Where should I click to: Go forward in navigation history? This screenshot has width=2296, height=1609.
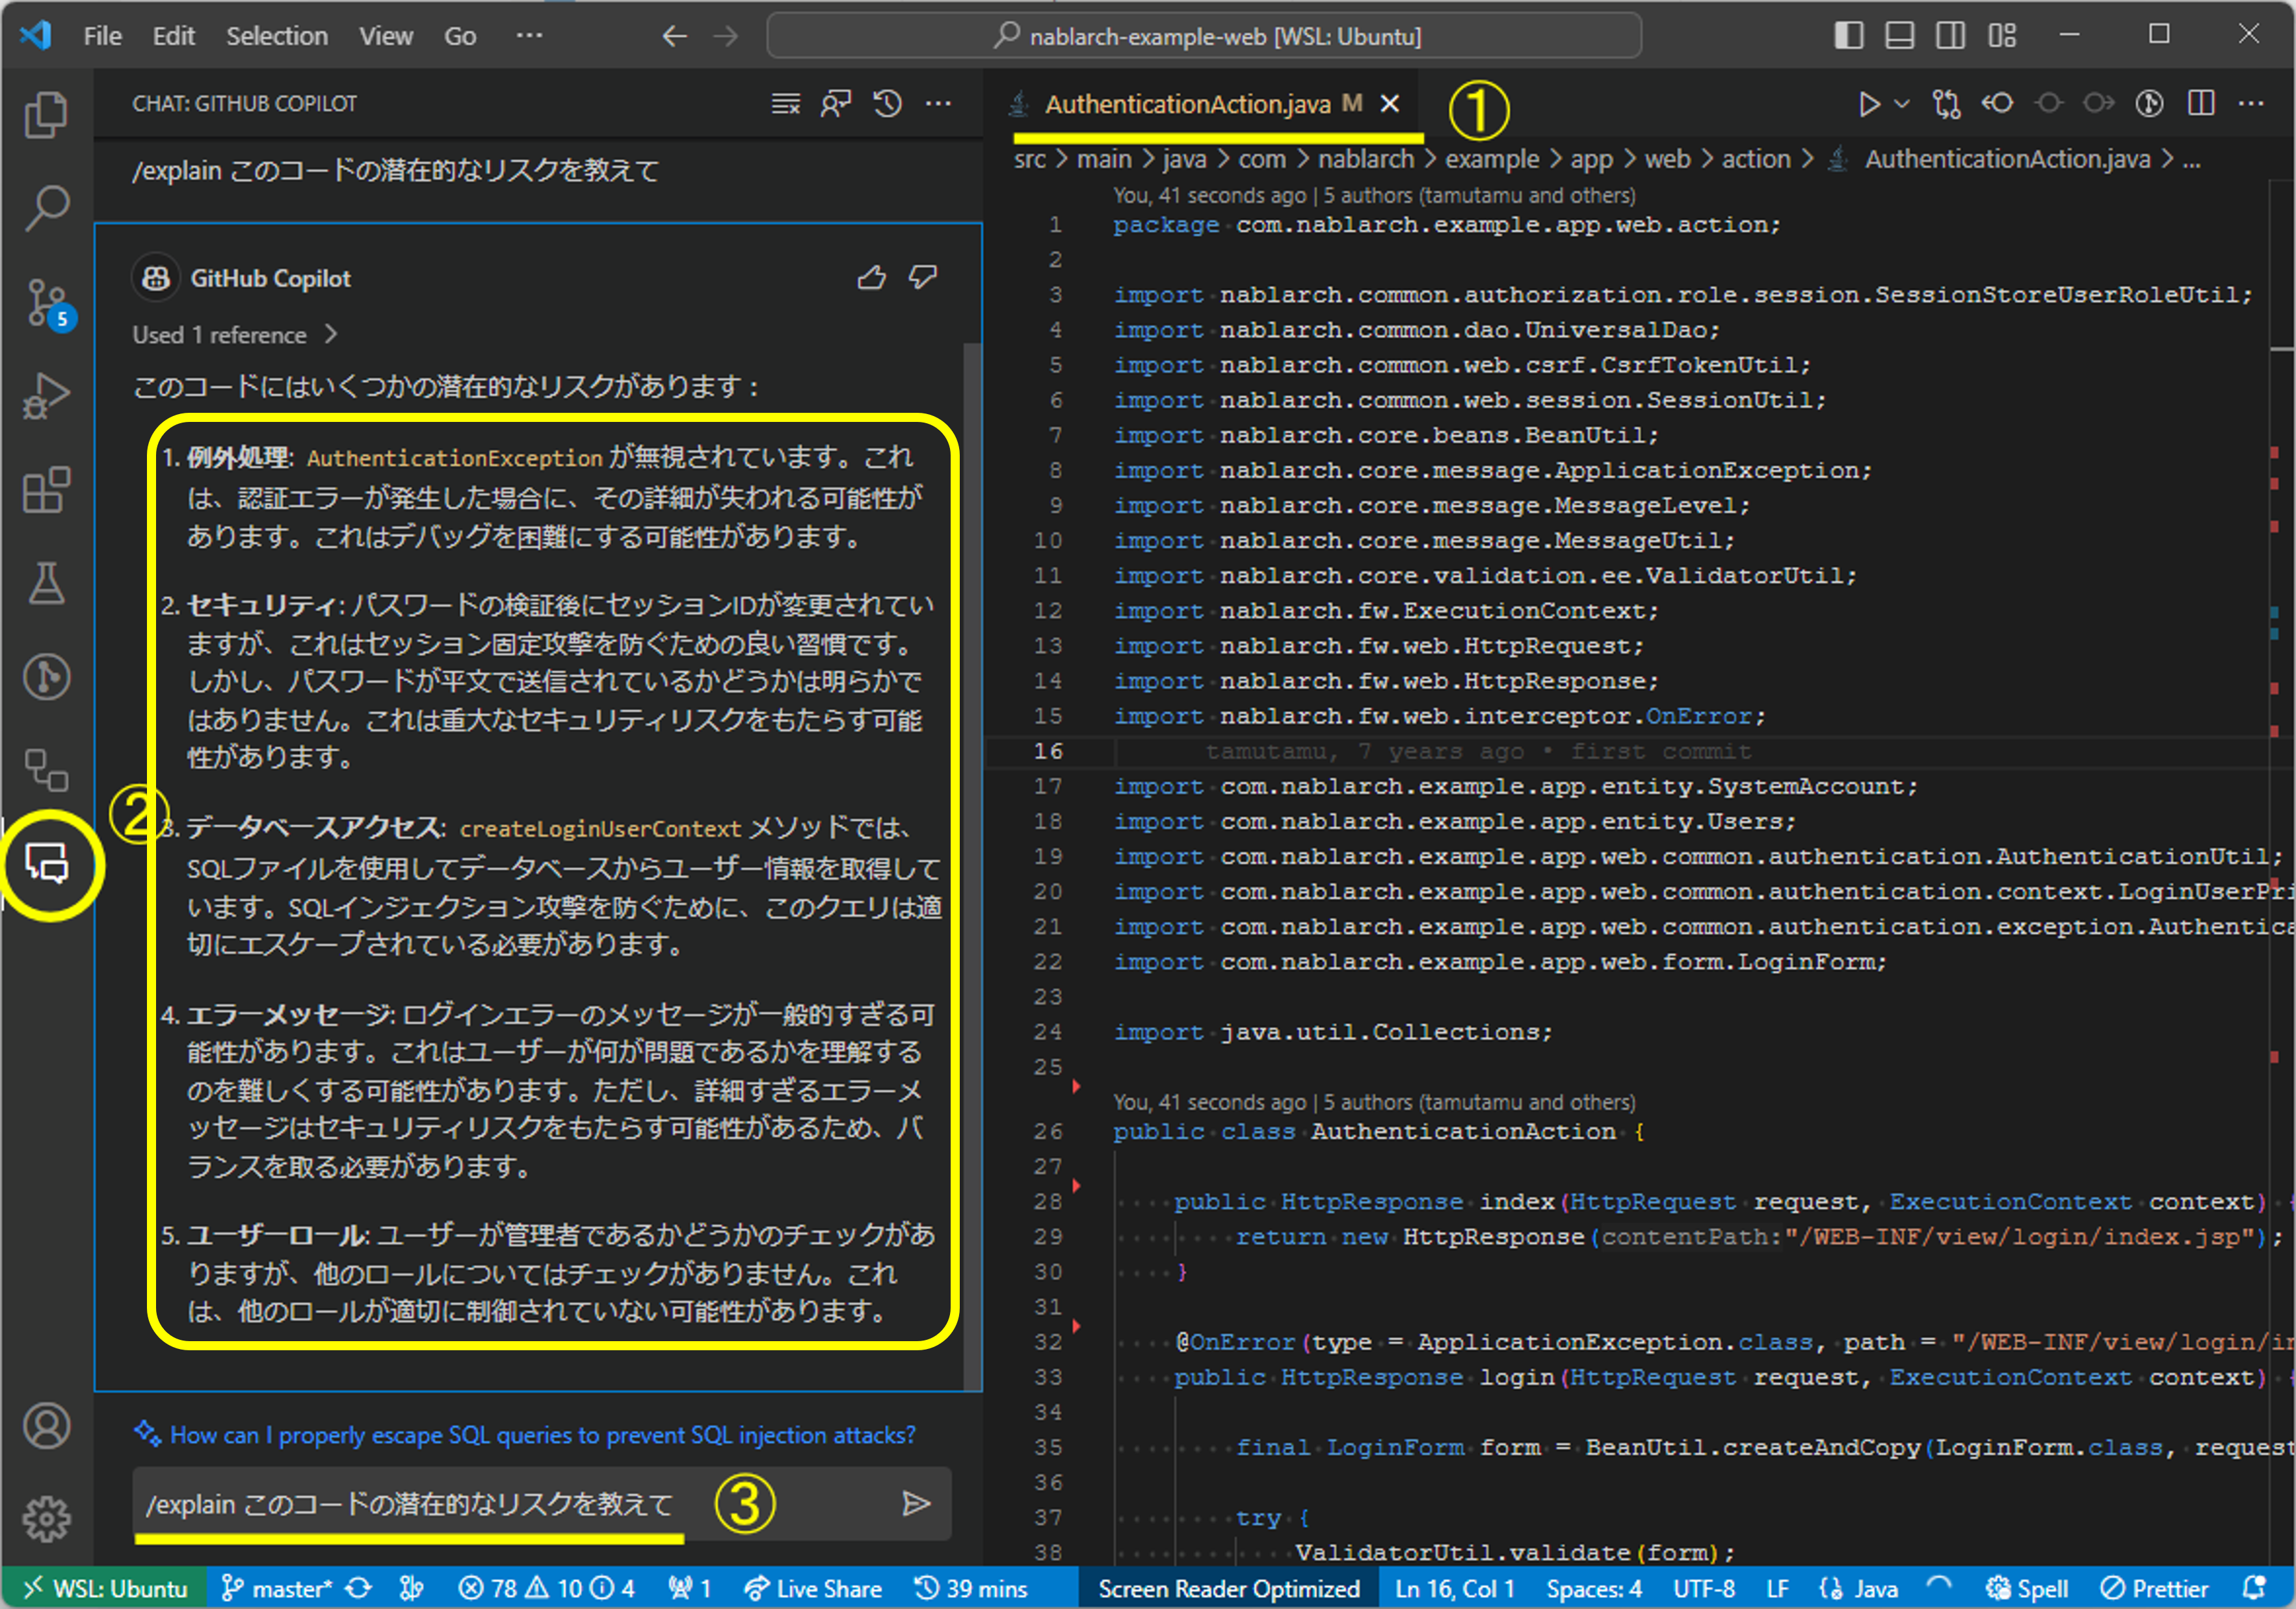(726, 37)
